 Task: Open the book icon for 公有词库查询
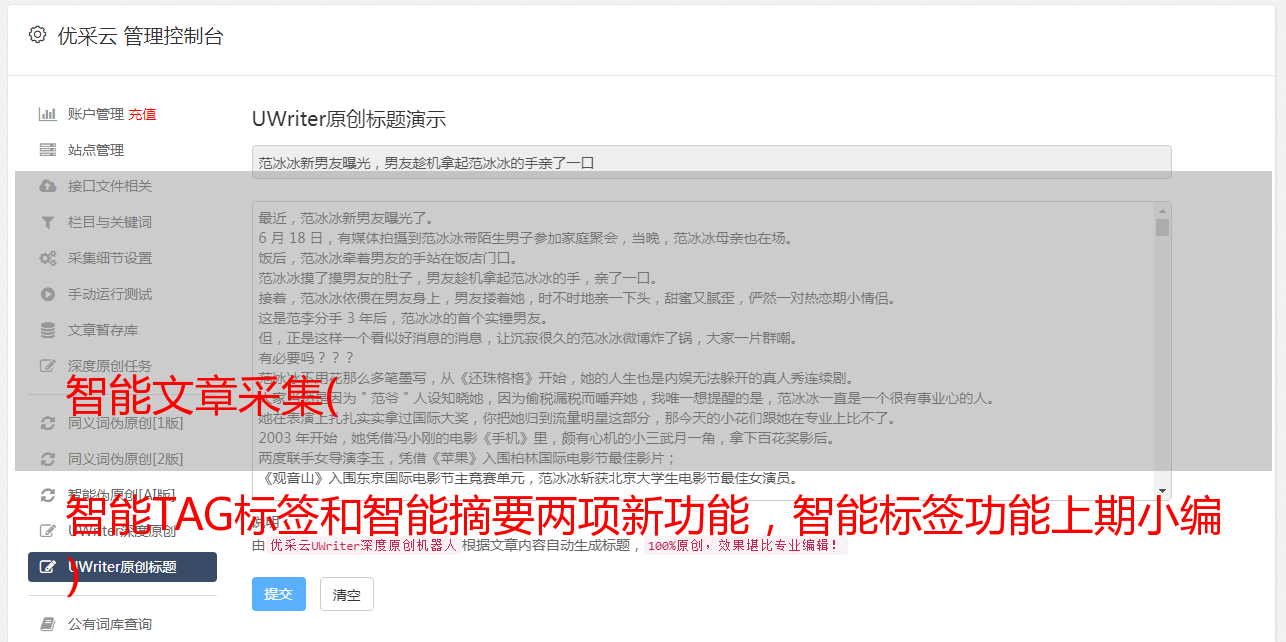[47, 624]
